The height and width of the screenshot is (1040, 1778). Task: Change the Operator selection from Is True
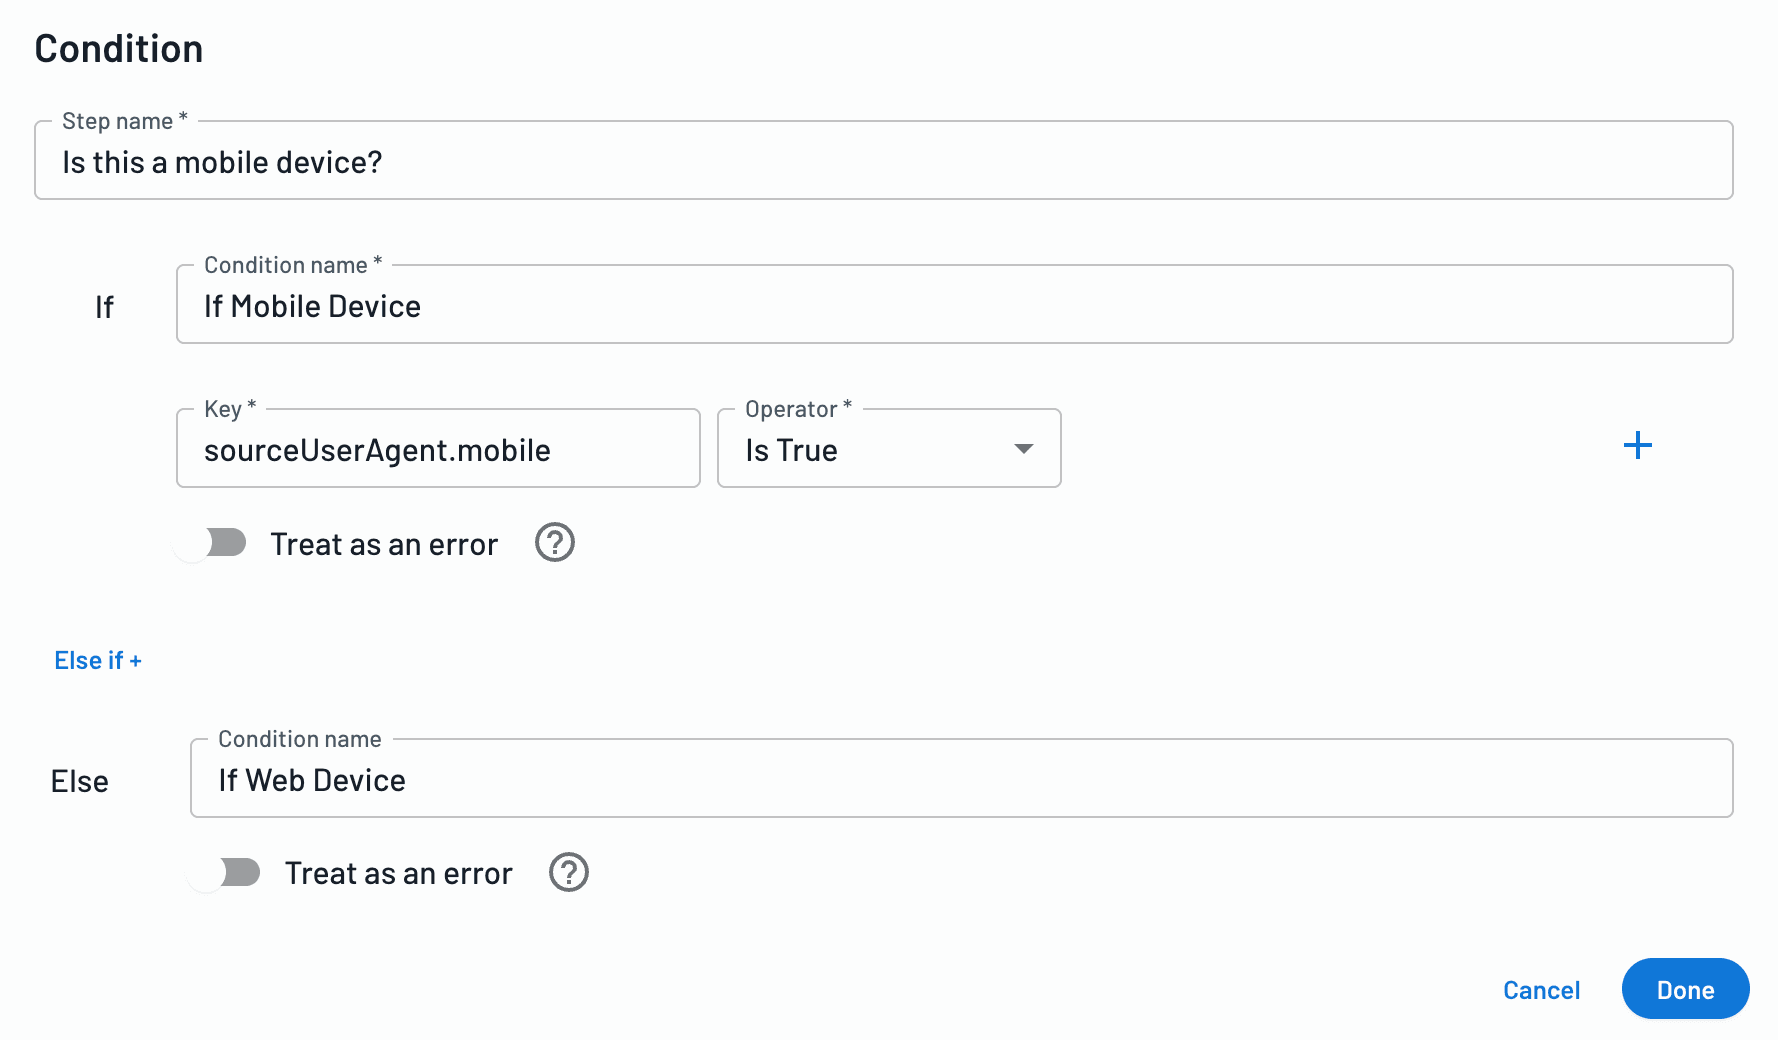coord(888,449)
